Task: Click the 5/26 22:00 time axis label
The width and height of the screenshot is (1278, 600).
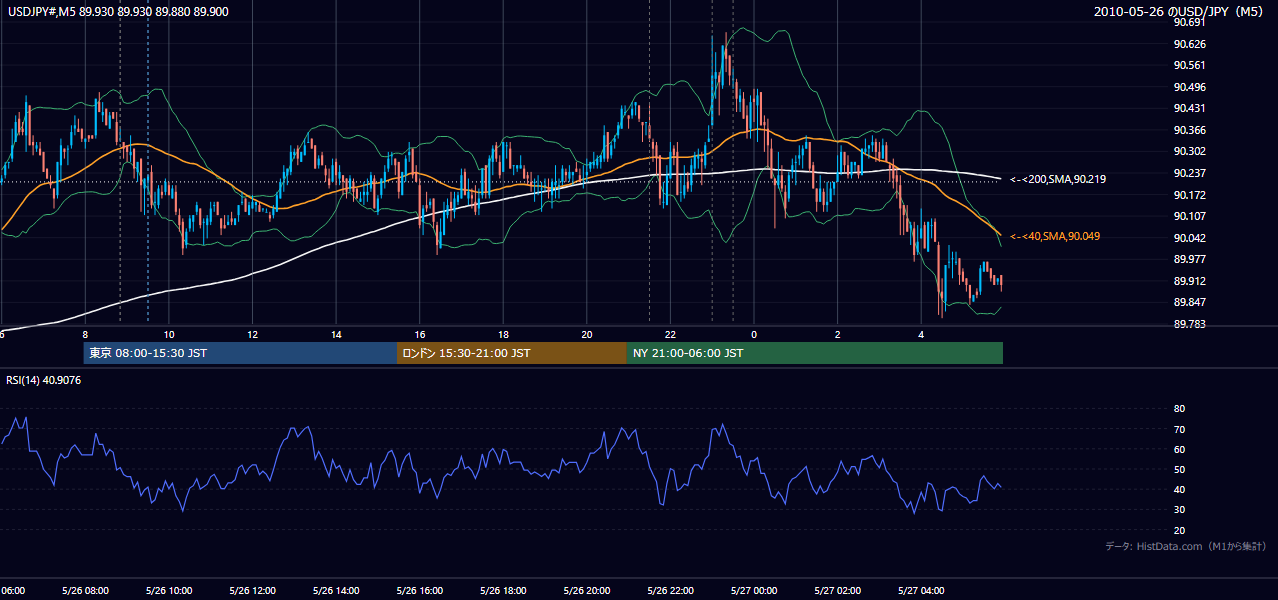Action: 670,591
